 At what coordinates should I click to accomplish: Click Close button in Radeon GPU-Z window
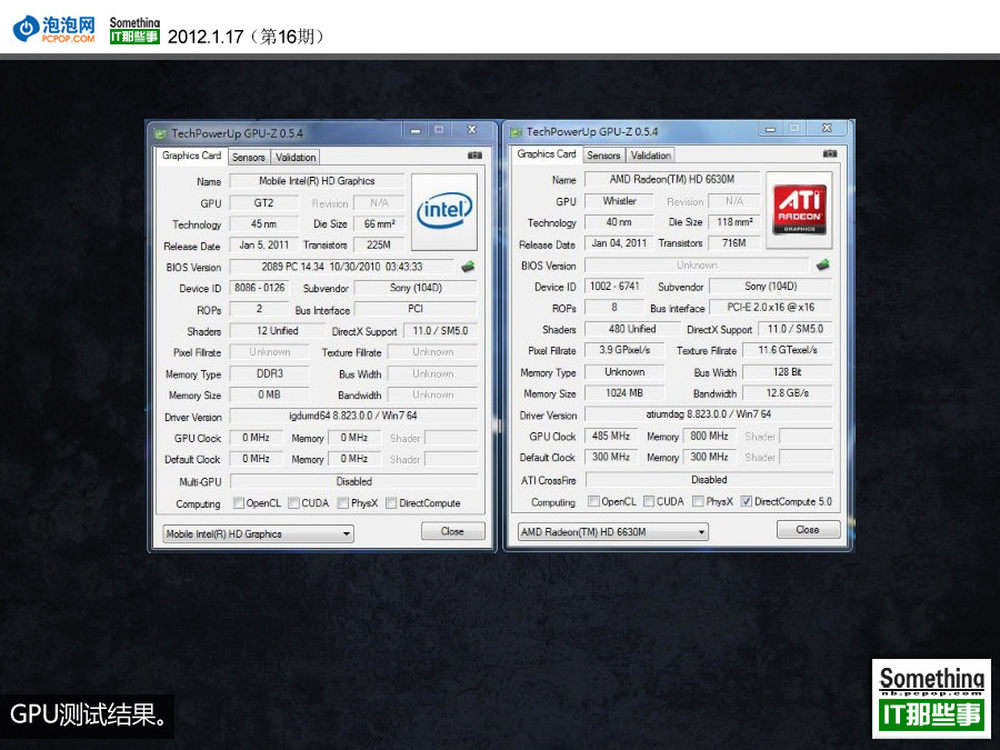(808, 529)
